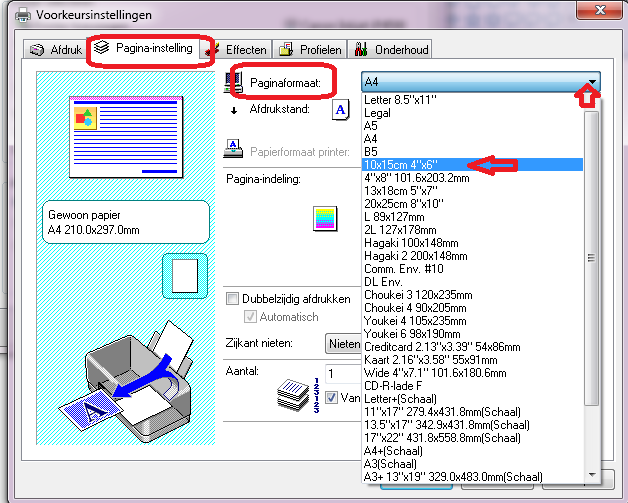This screenshot has height=503, width=628.
Task: Click the document page preview thumbnail
Action: pos(126,137)
